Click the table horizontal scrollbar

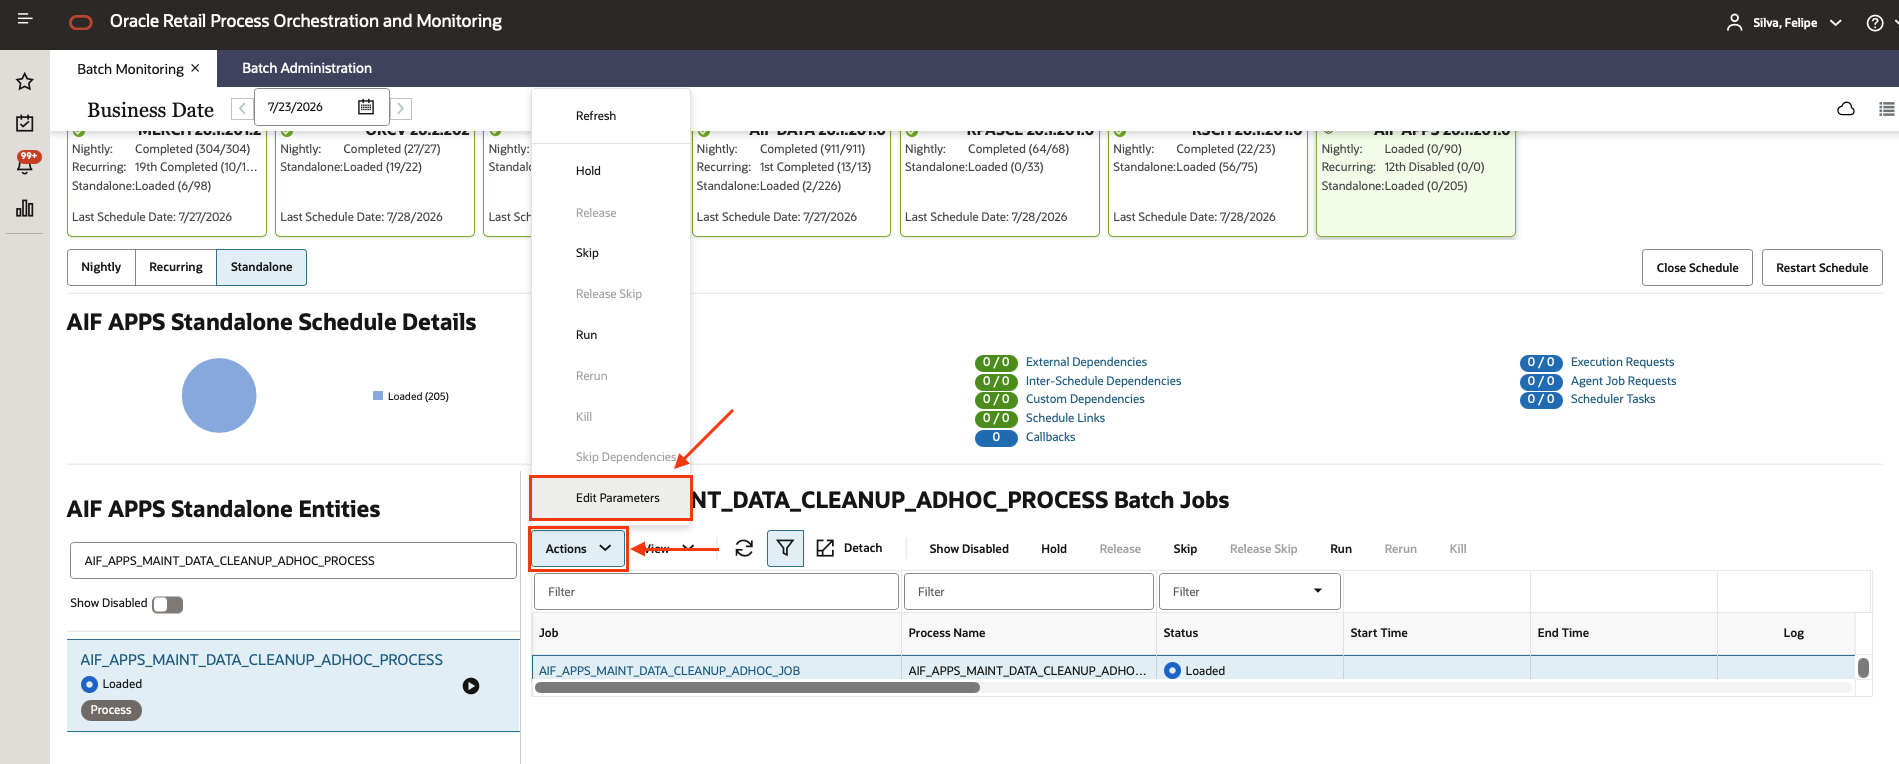[757, 687]
